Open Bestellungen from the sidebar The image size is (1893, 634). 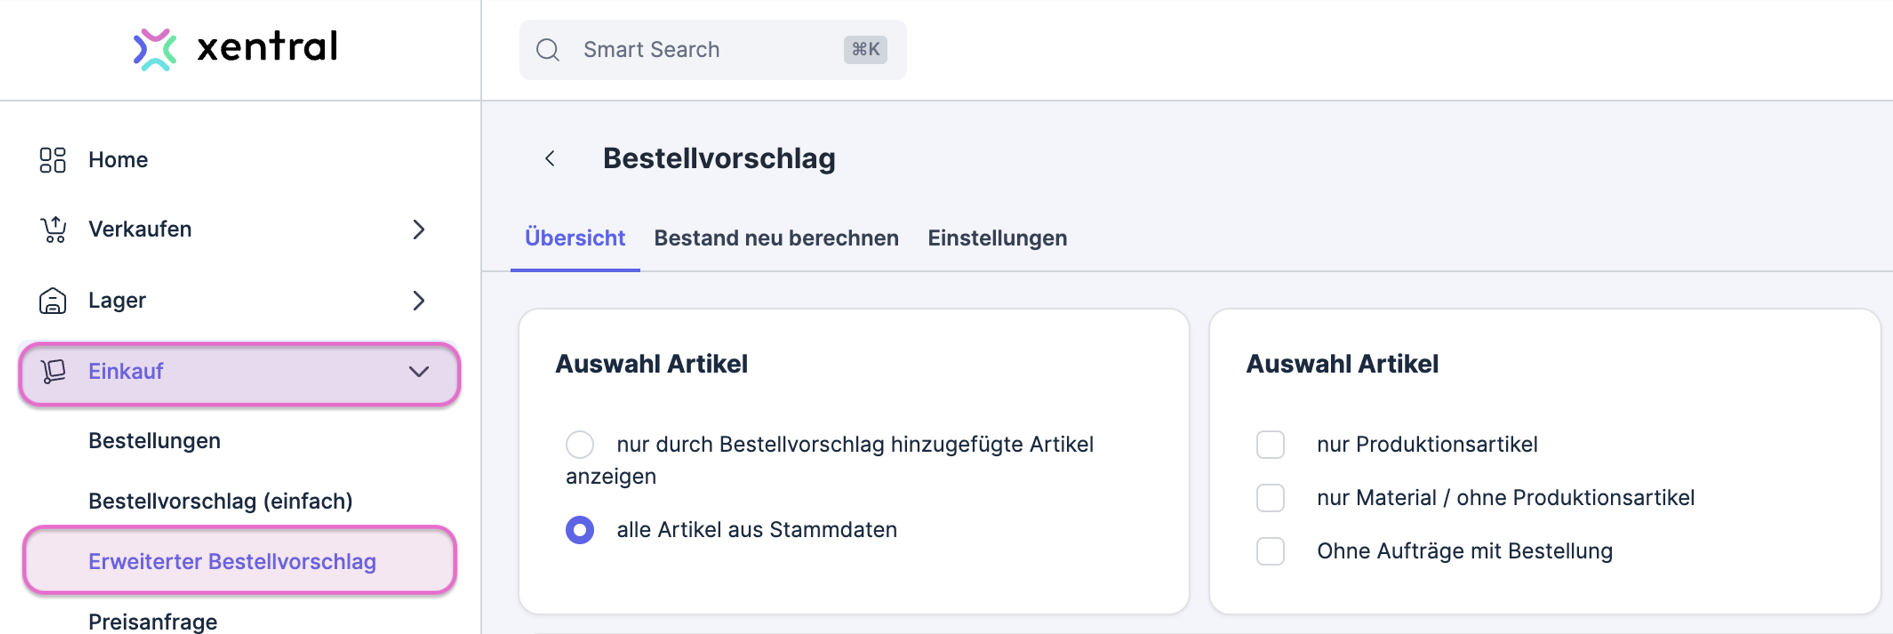[154, 440]
